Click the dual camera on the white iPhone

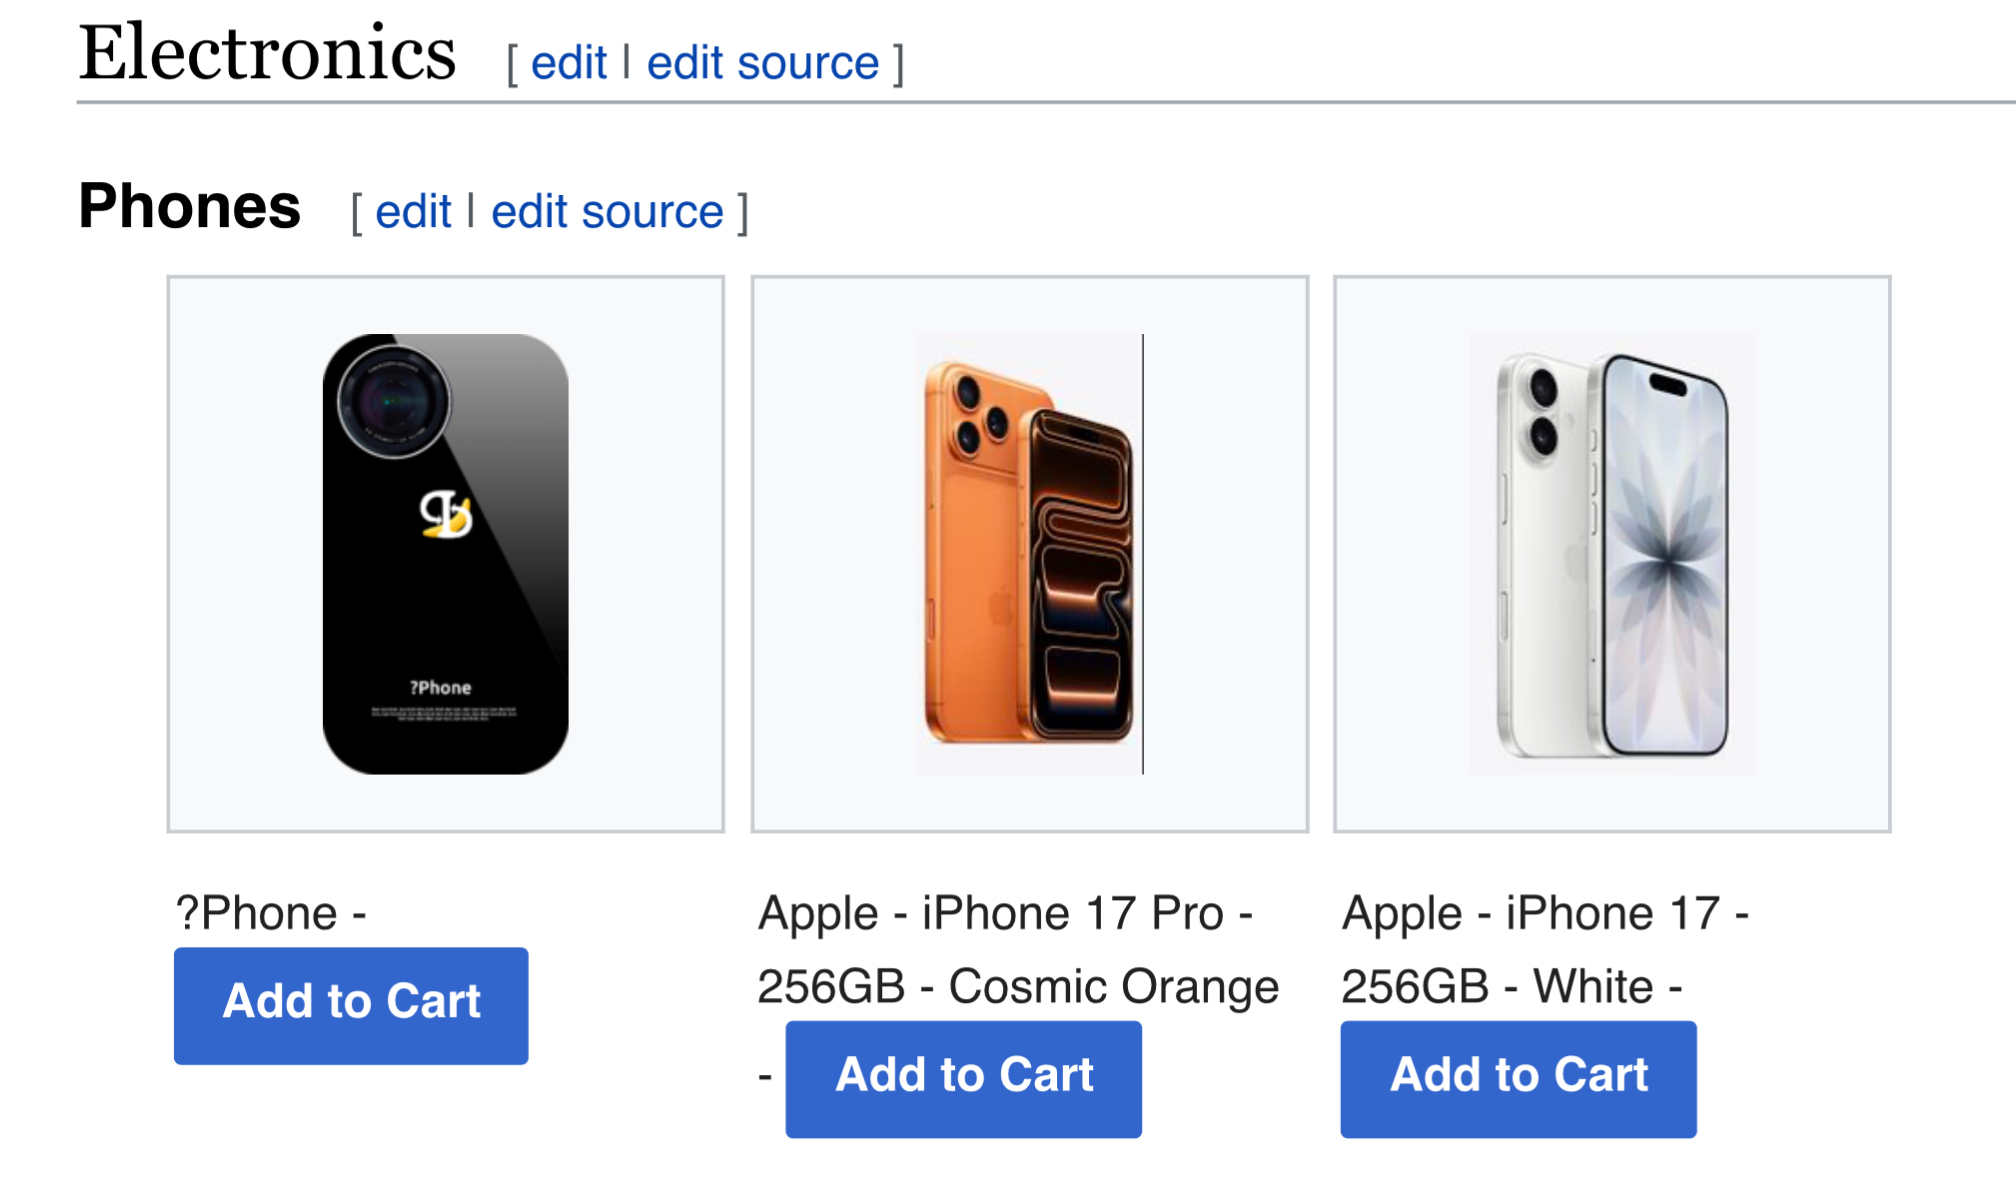tap(1543, 411)
